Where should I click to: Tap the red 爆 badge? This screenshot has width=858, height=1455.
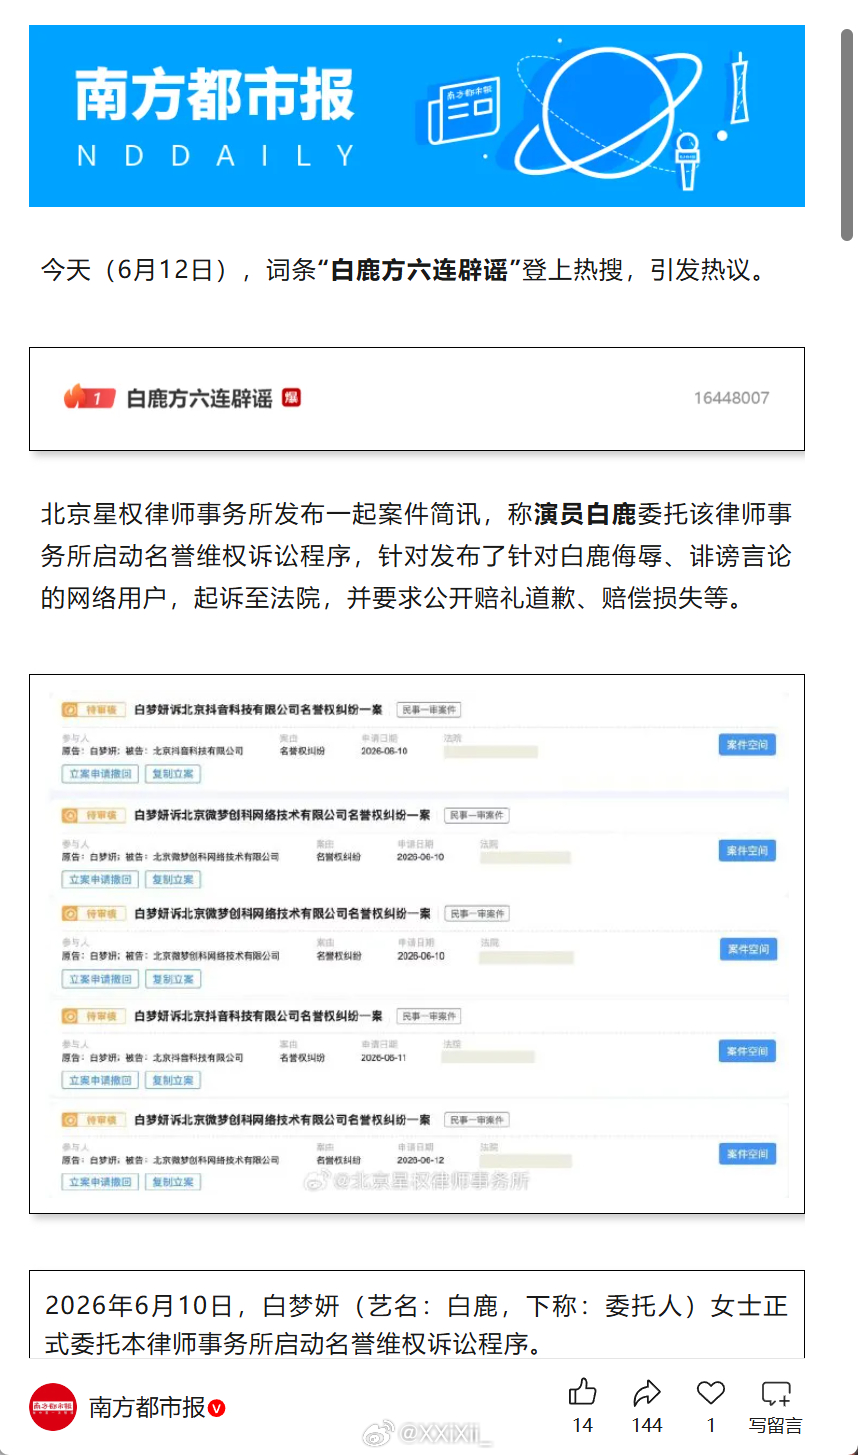[291, 398]
